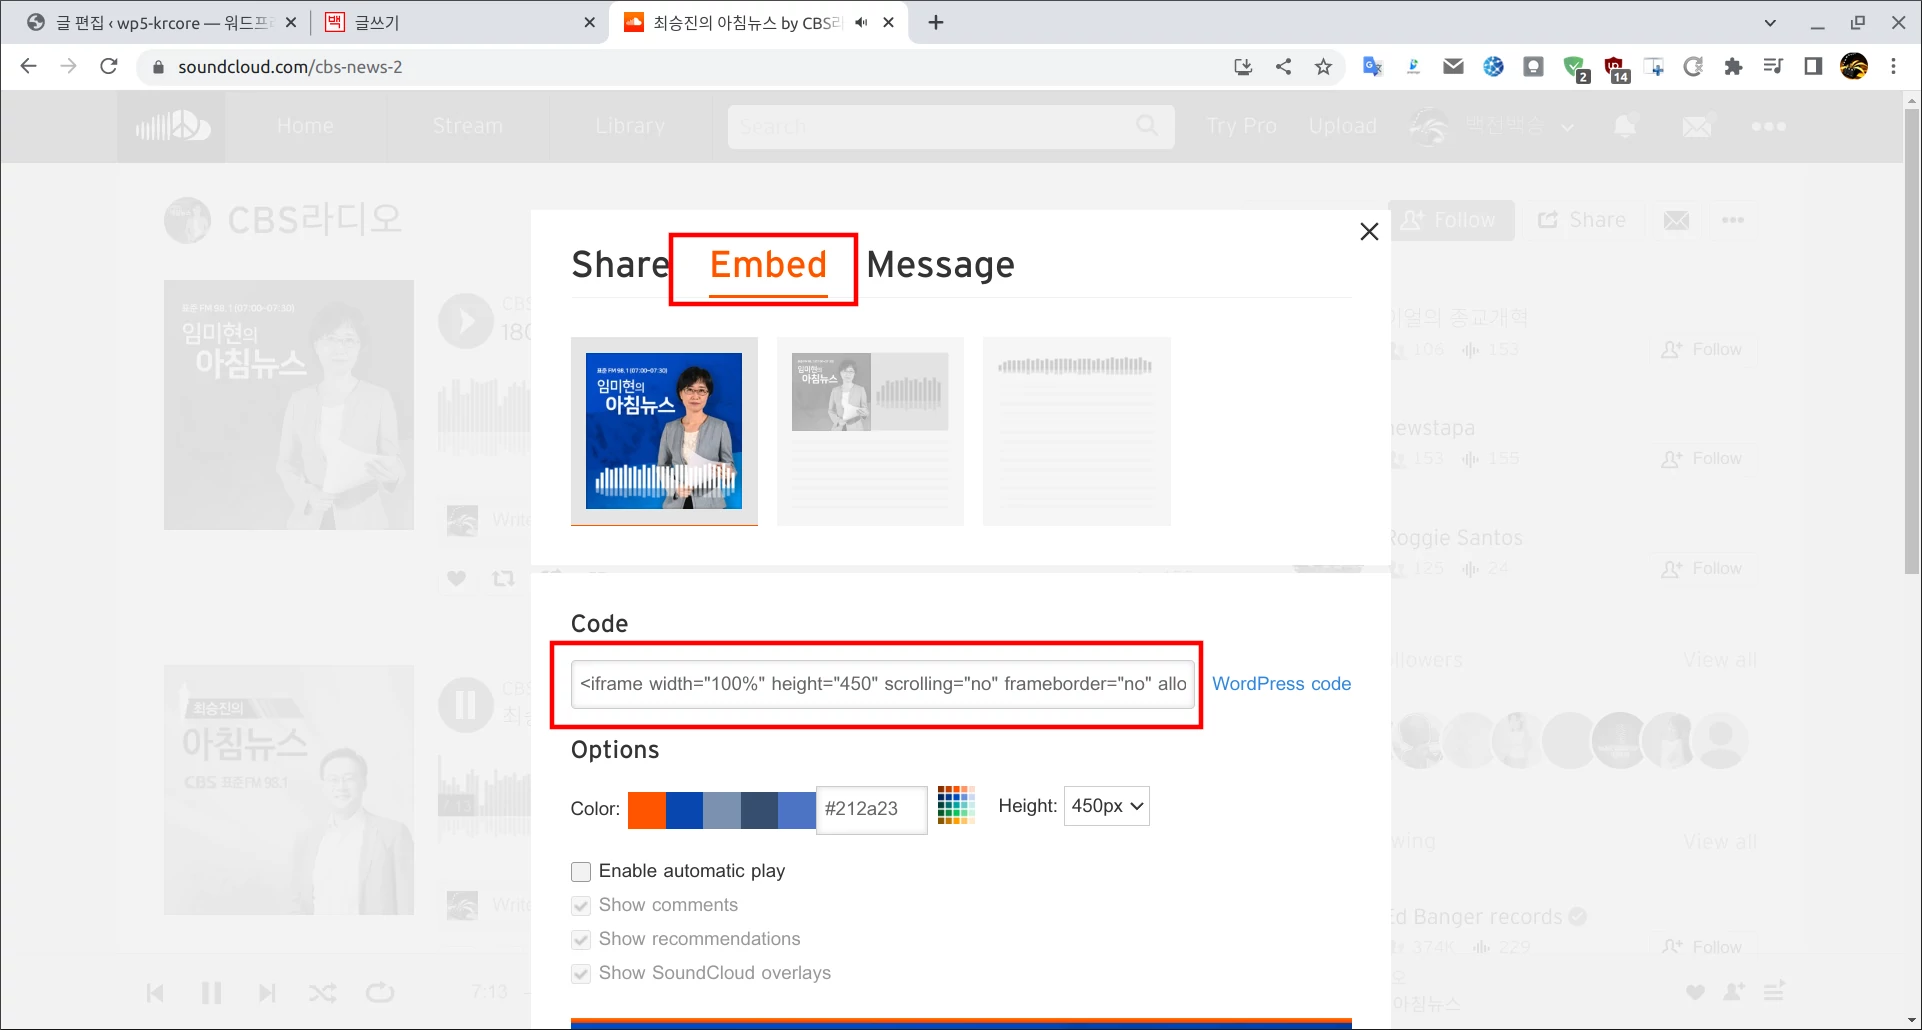Open the header more options dots

point(1768,126)
